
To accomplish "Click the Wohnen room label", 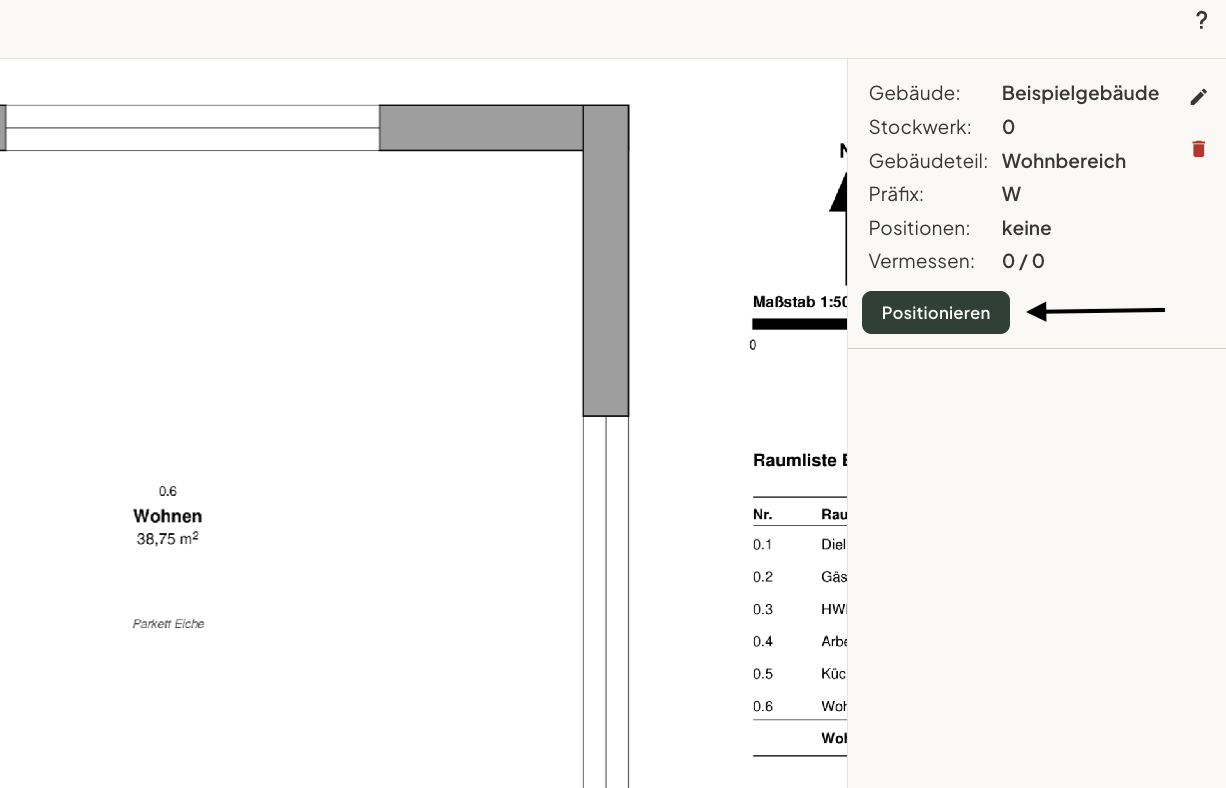I will pyautogui.click(x=168, y=516).
